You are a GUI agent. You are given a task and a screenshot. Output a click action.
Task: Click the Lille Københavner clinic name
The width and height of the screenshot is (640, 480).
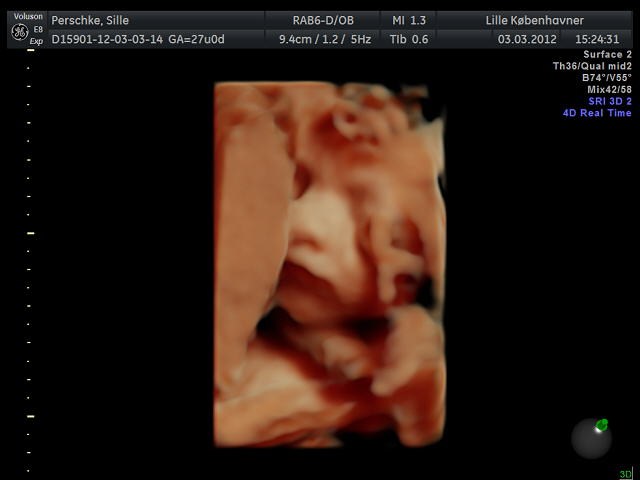click(x=535, y=20)
